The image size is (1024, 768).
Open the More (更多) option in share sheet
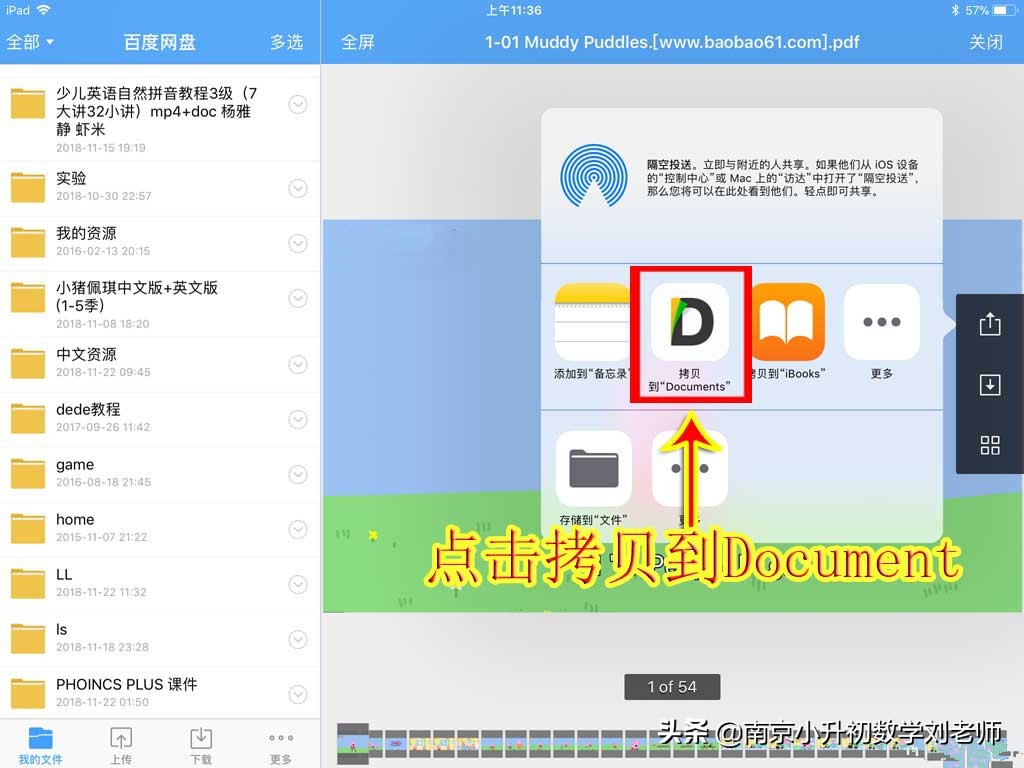[x=882, y=320]
